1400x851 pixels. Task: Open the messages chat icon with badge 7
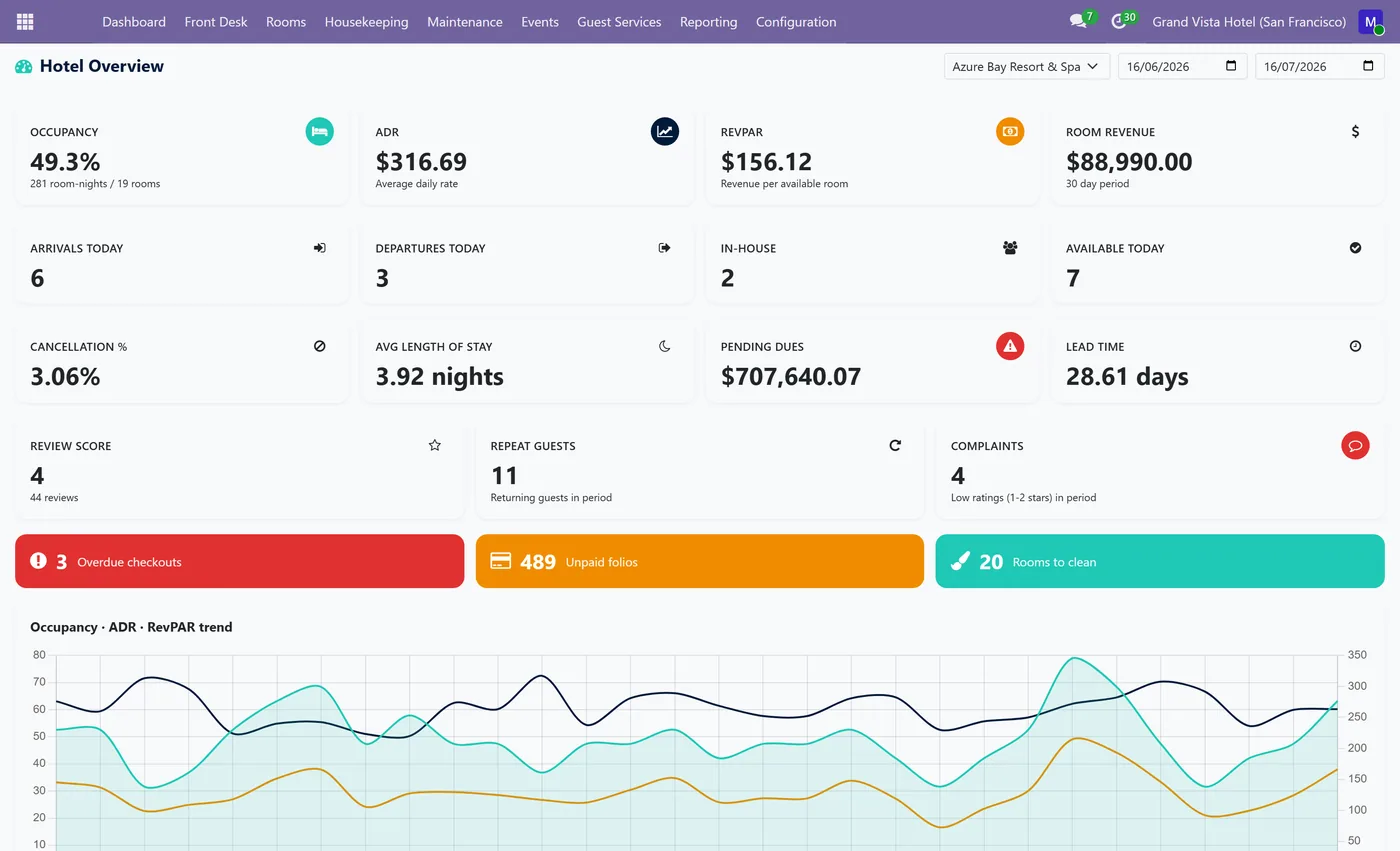coord(1078,21)
